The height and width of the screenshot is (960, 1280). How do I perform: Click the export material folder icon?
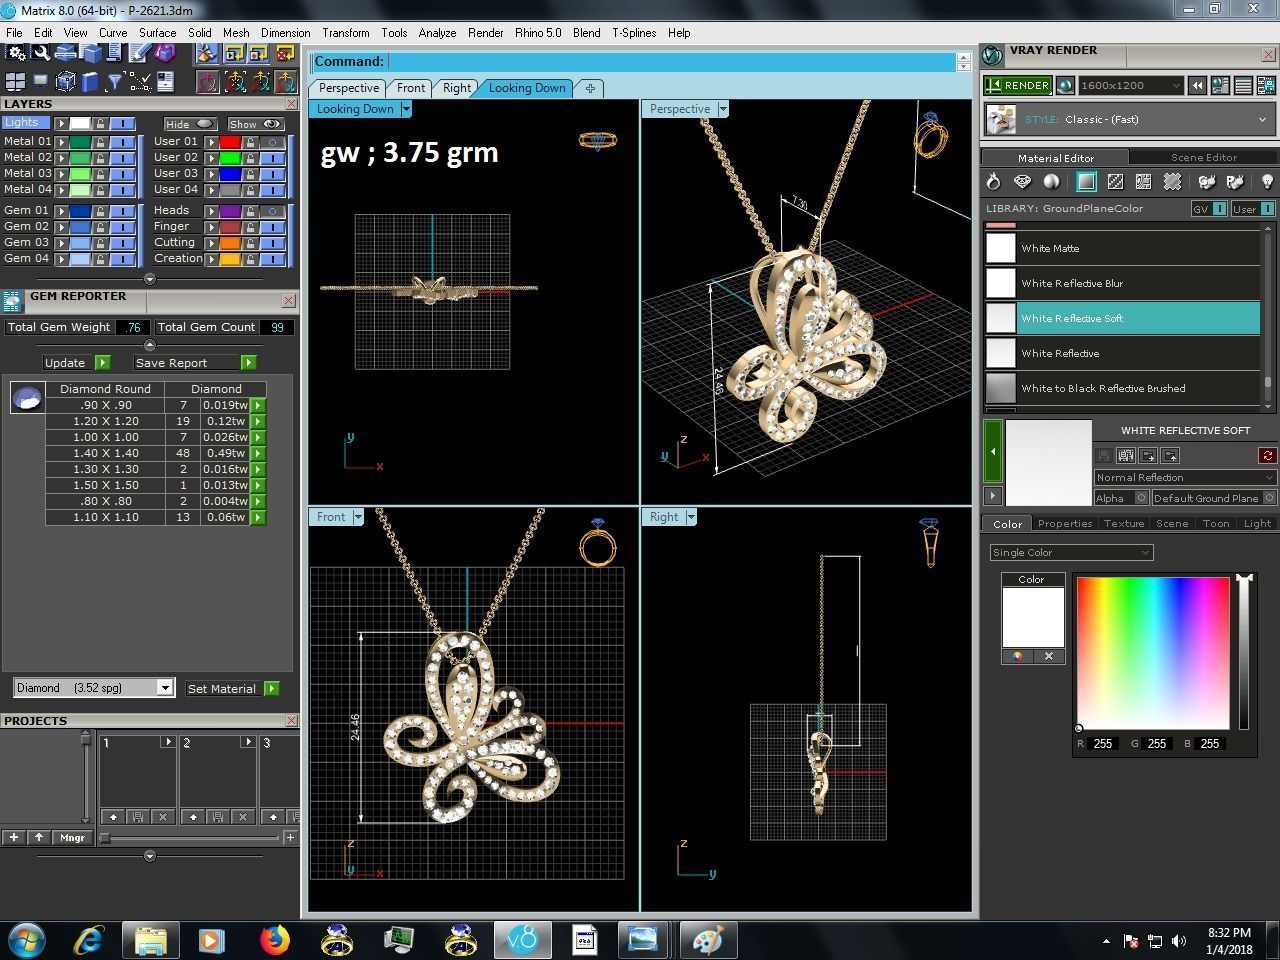click(x=1170, y=455)
